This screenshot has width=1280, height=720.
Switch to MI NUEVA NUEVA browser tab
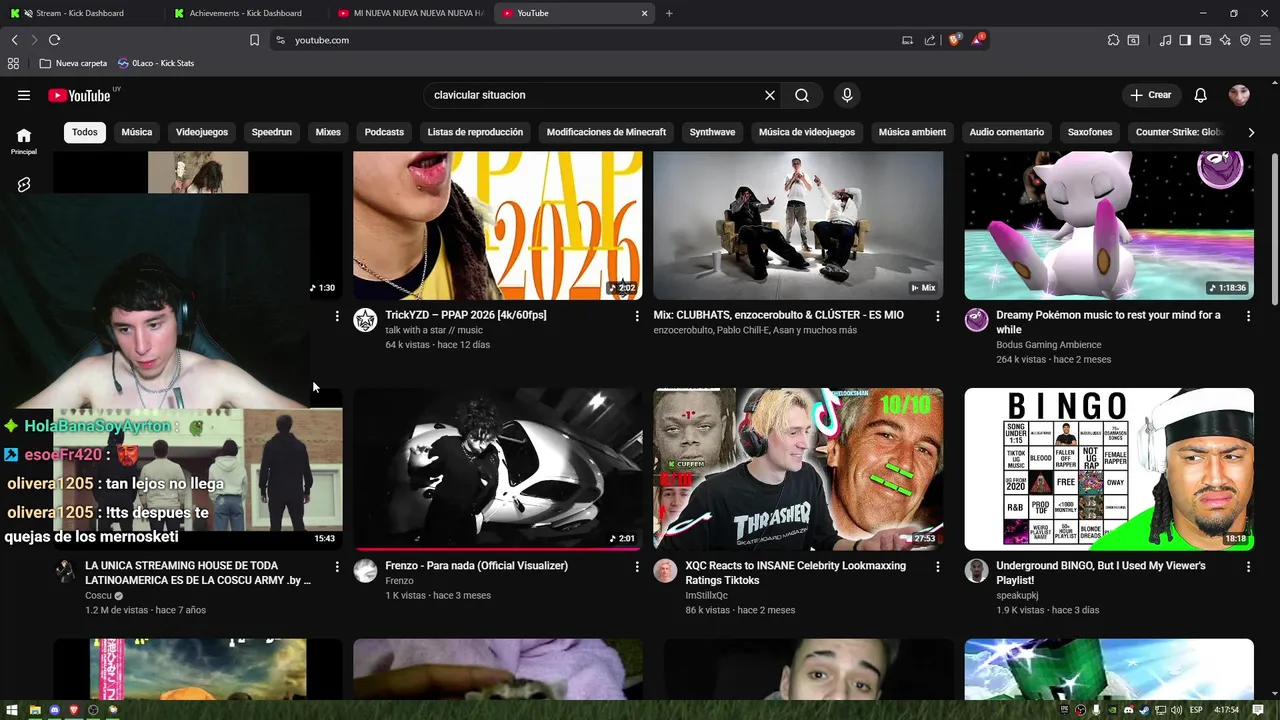click(410, 13)
